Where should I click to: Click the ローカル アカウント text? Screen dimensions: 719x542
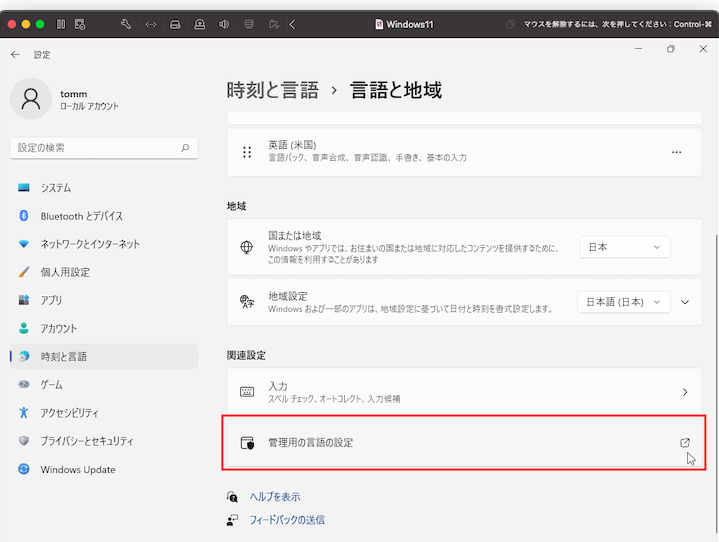tap(89, 106)
